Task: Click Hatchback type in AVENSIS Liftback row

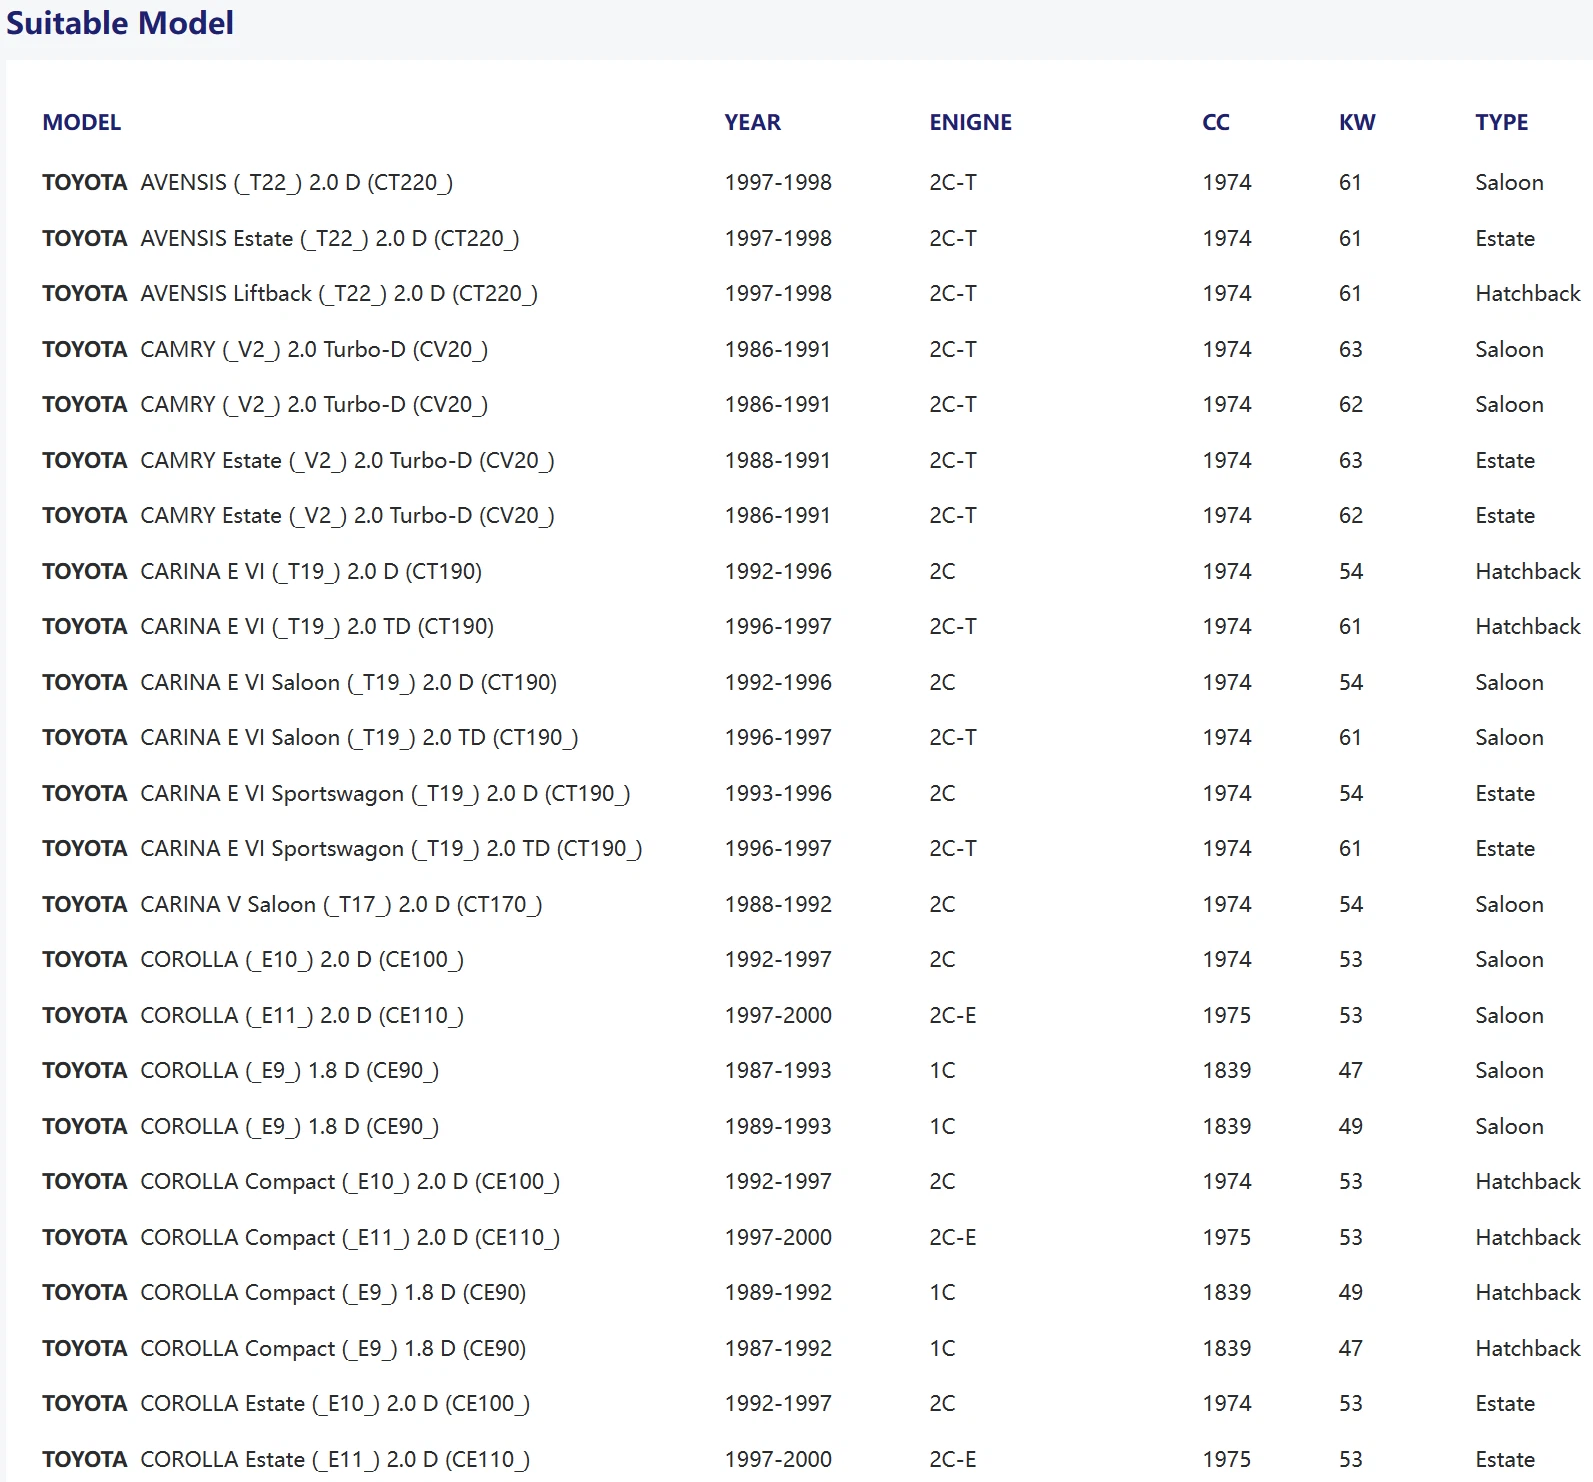Action: [1528, 294]
